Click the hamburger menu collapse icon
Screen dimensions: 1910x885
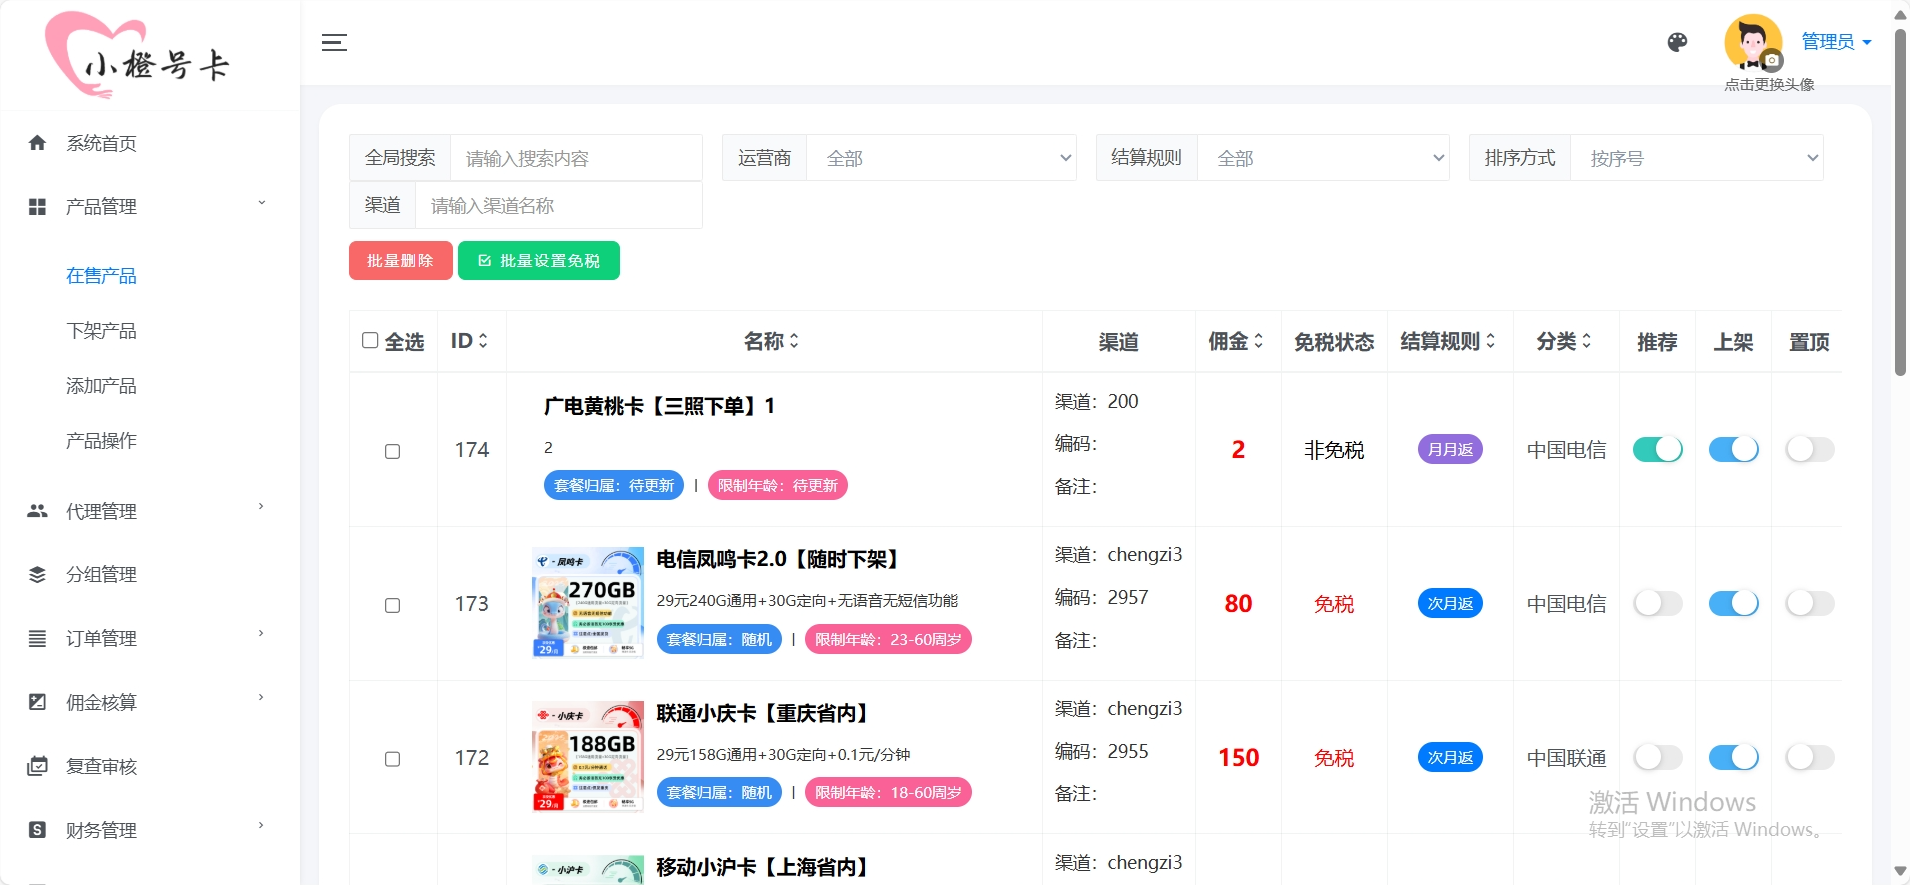coord(334,42)
